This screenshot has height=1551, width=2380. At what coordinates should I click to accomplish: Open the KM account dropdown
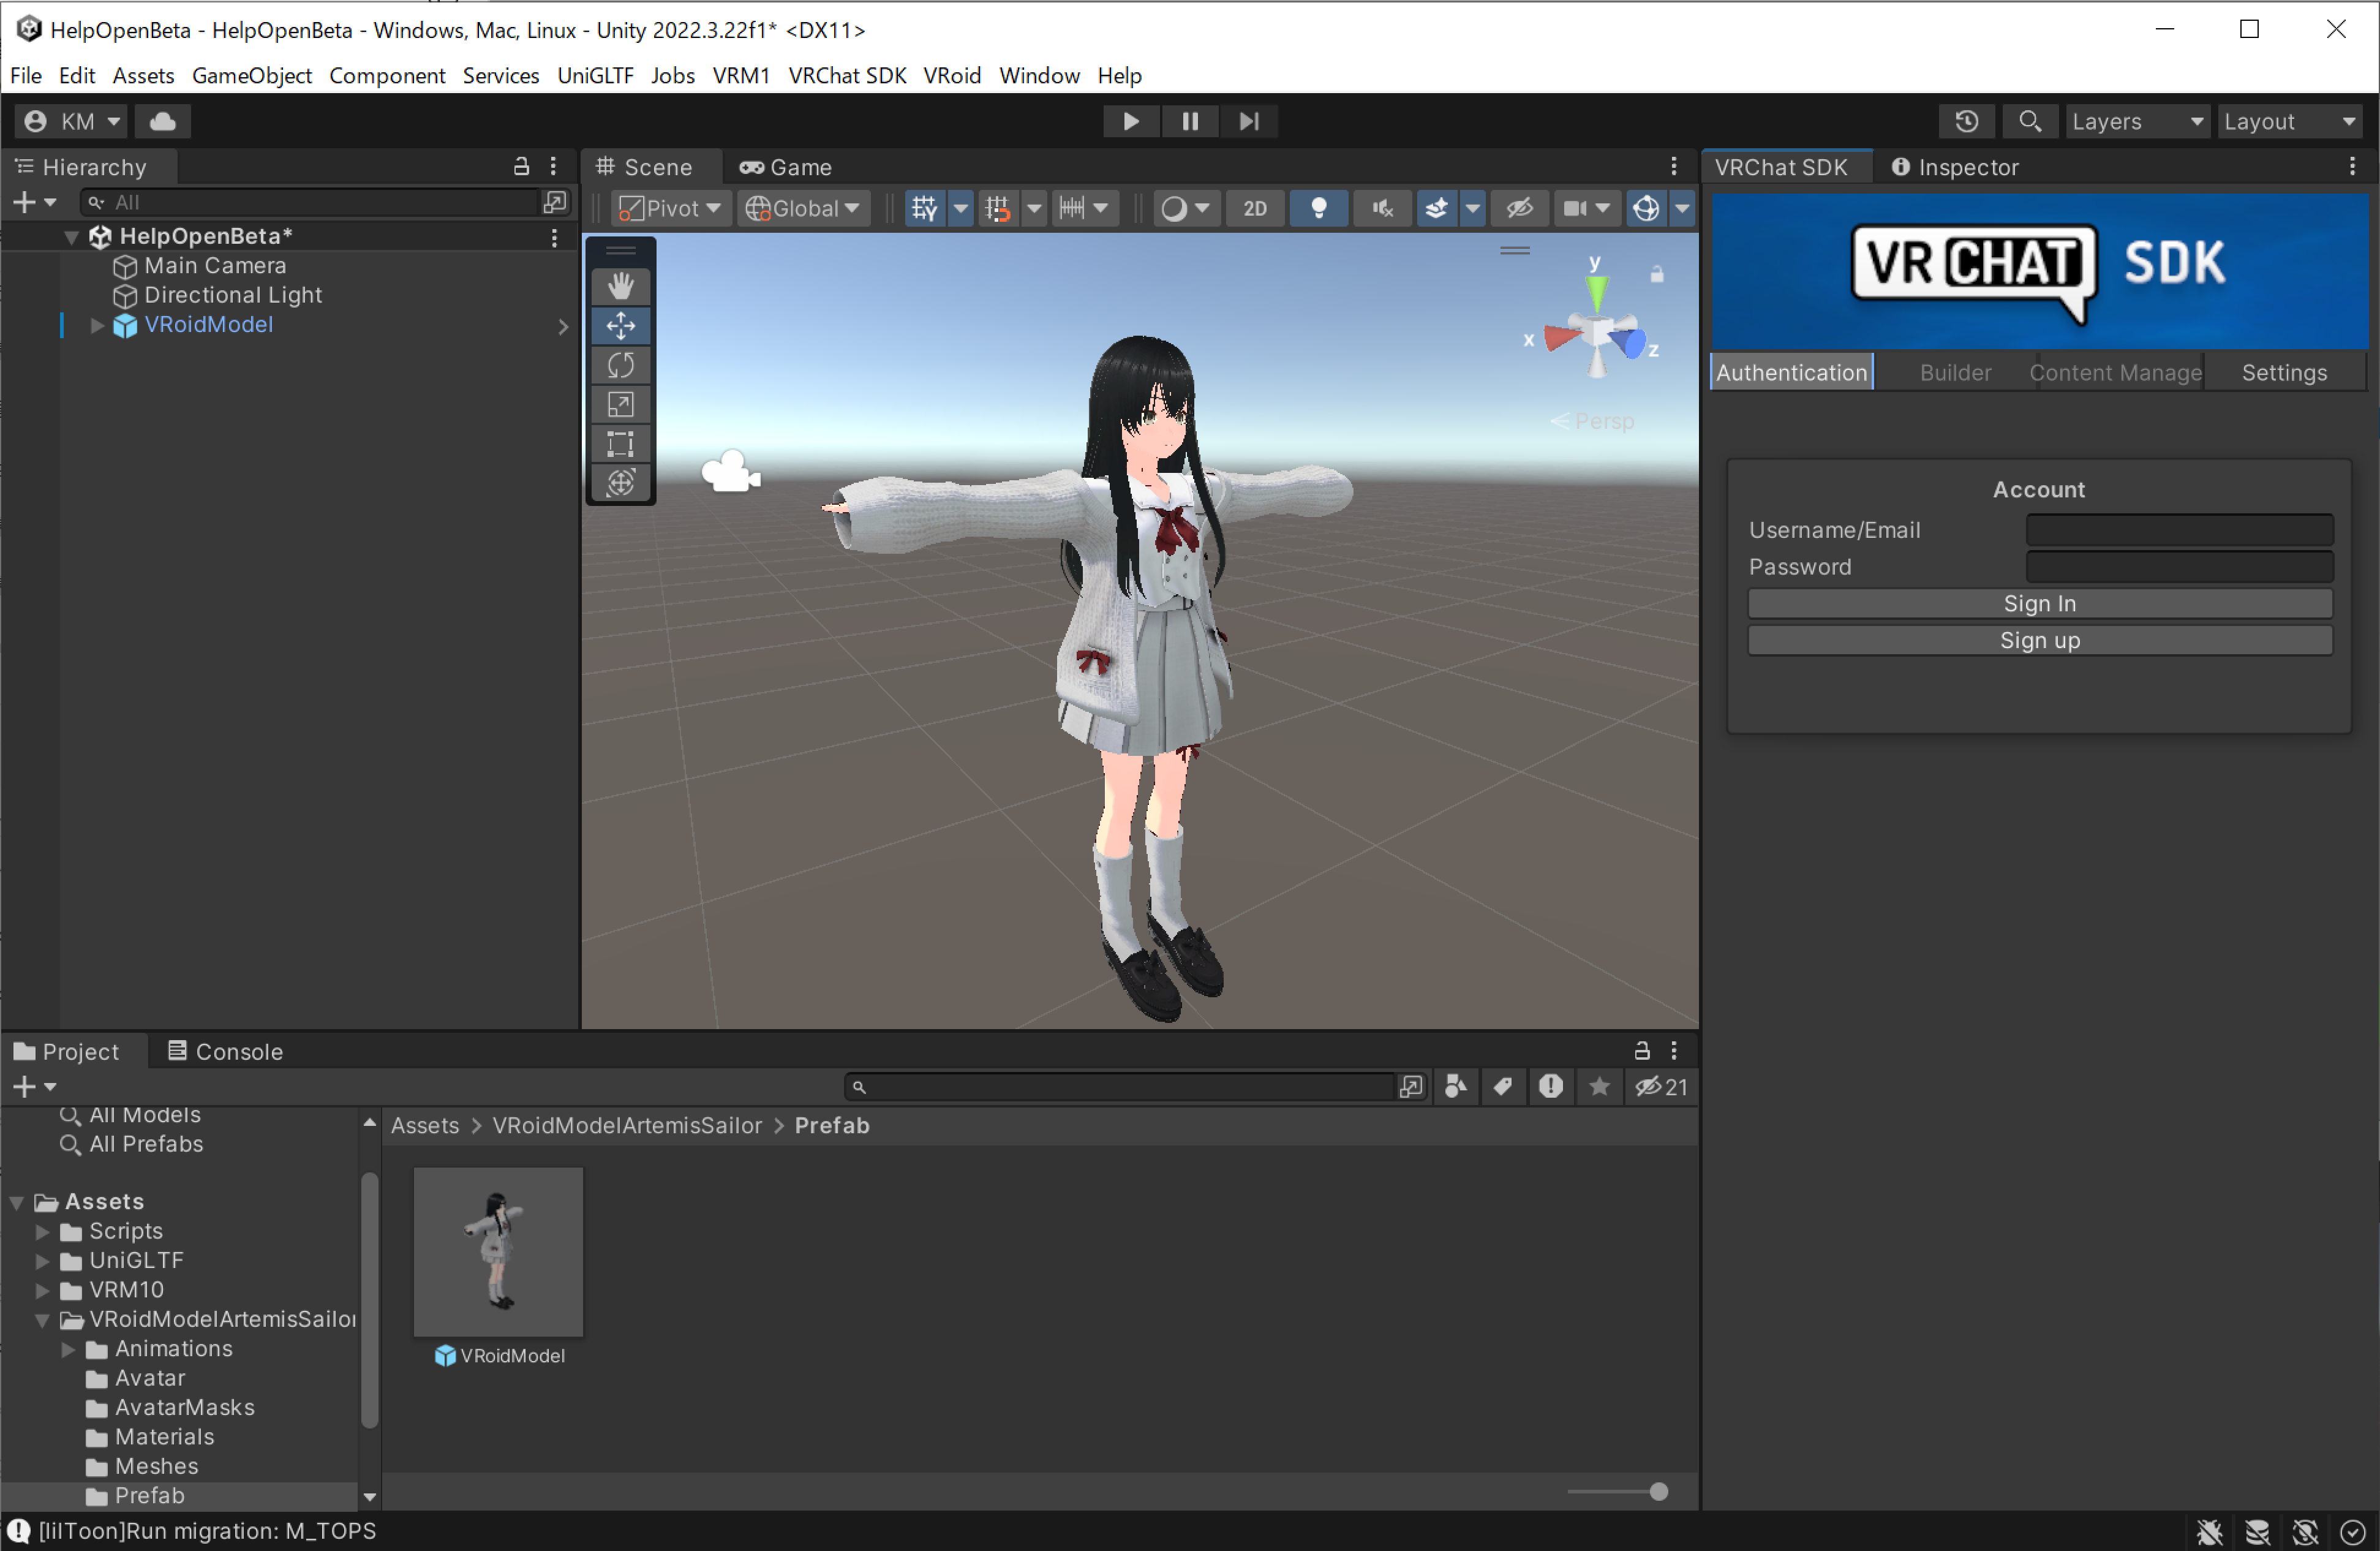(72, 121)
